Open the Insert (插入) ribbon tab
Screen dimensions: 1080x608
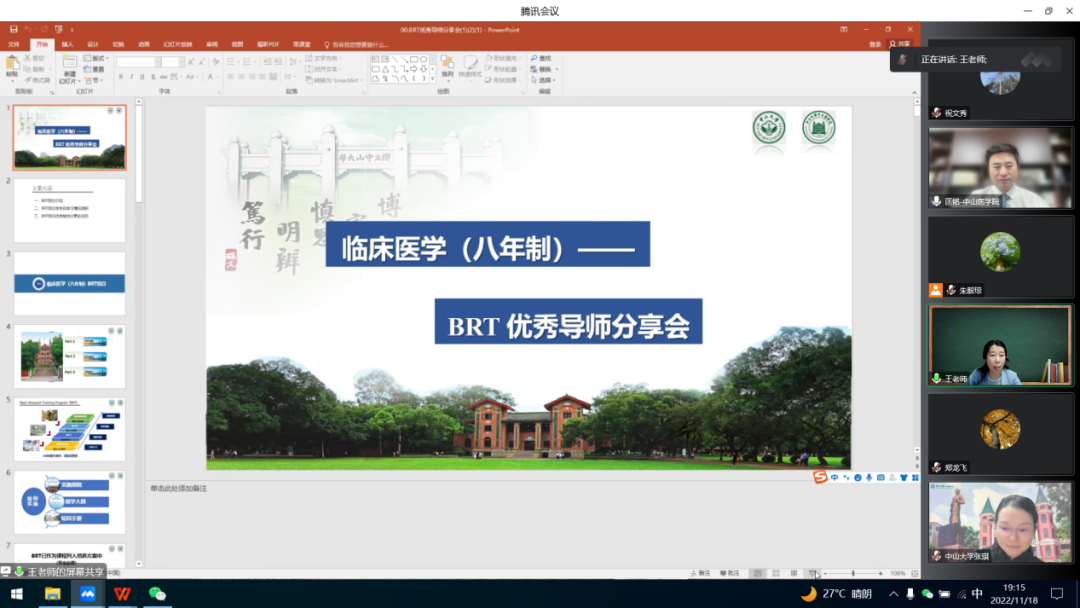[67, 44]
